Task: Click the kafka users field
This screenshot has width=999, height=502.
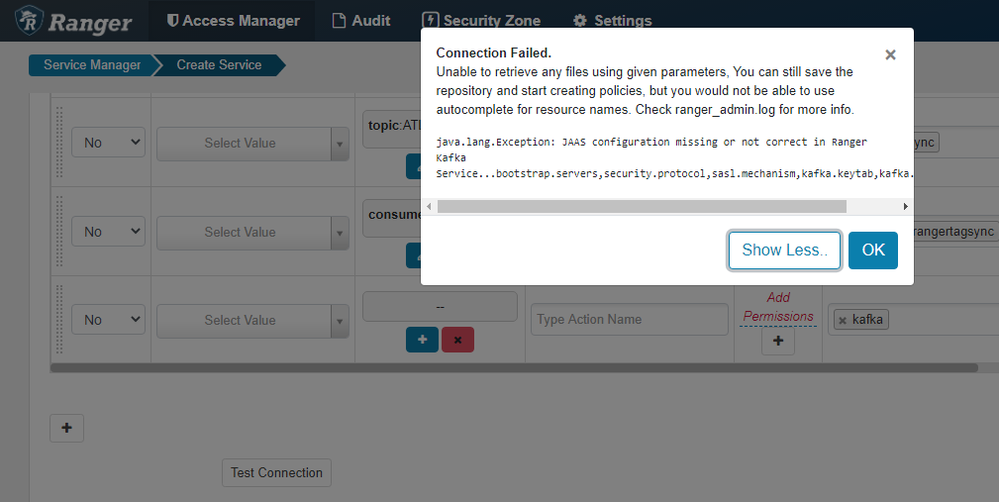Action: point(914,320)
